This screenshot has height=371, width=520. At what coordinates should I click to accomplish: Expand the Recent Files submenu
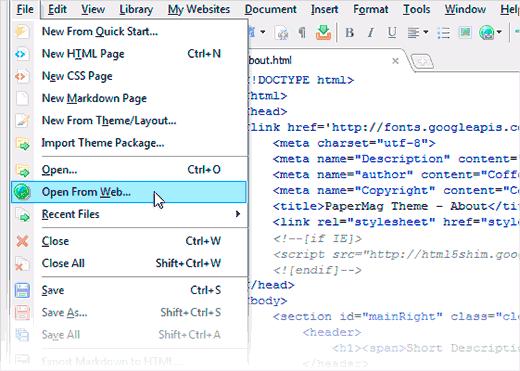point(129,214)
